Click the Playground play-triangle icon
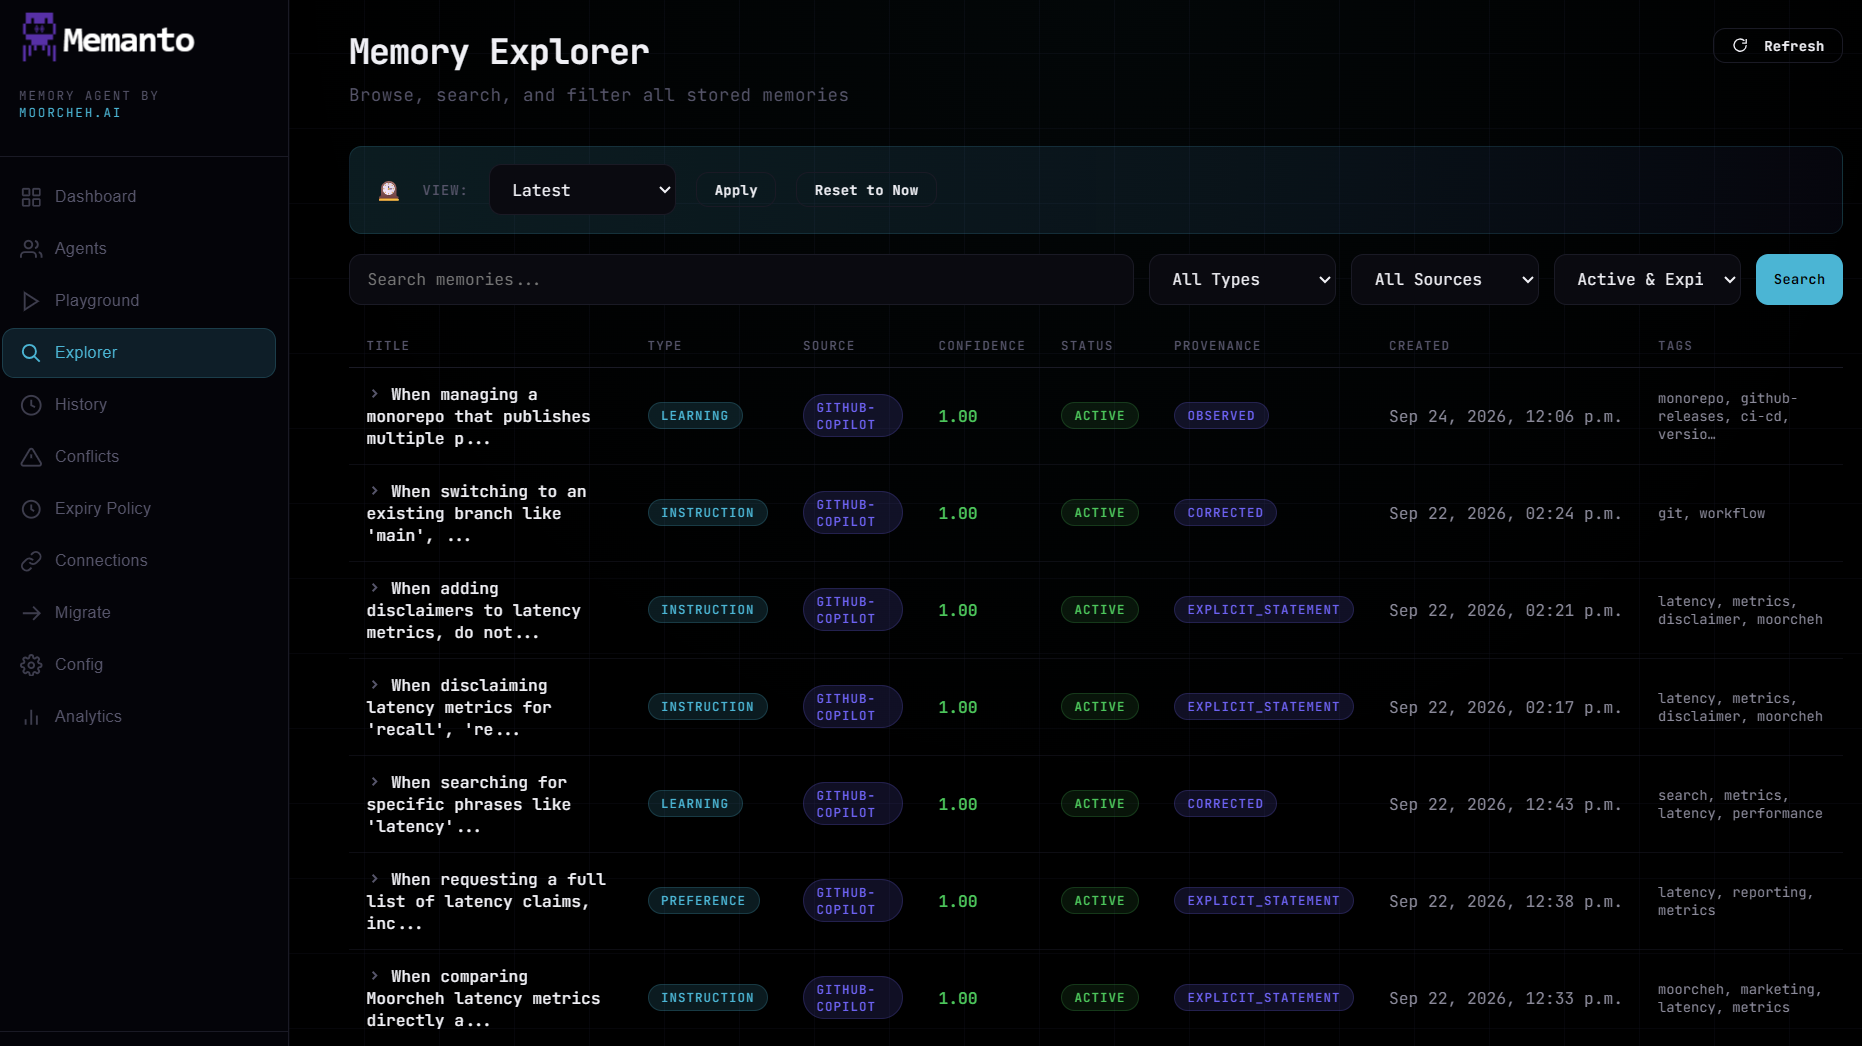Image resolution: width=1862 pixels, height=1046 pixels. [31, 301]
